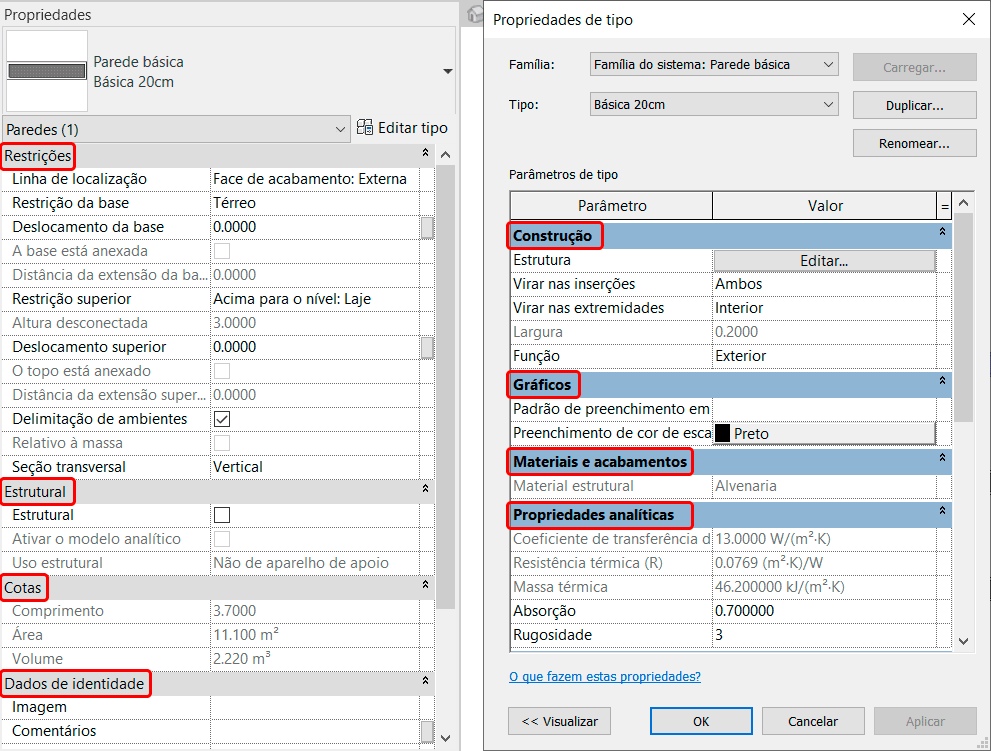This screenshot has width=991, height=751.
Task: Expand the wall type selector arrow
Action: click(x=447, y=72)
